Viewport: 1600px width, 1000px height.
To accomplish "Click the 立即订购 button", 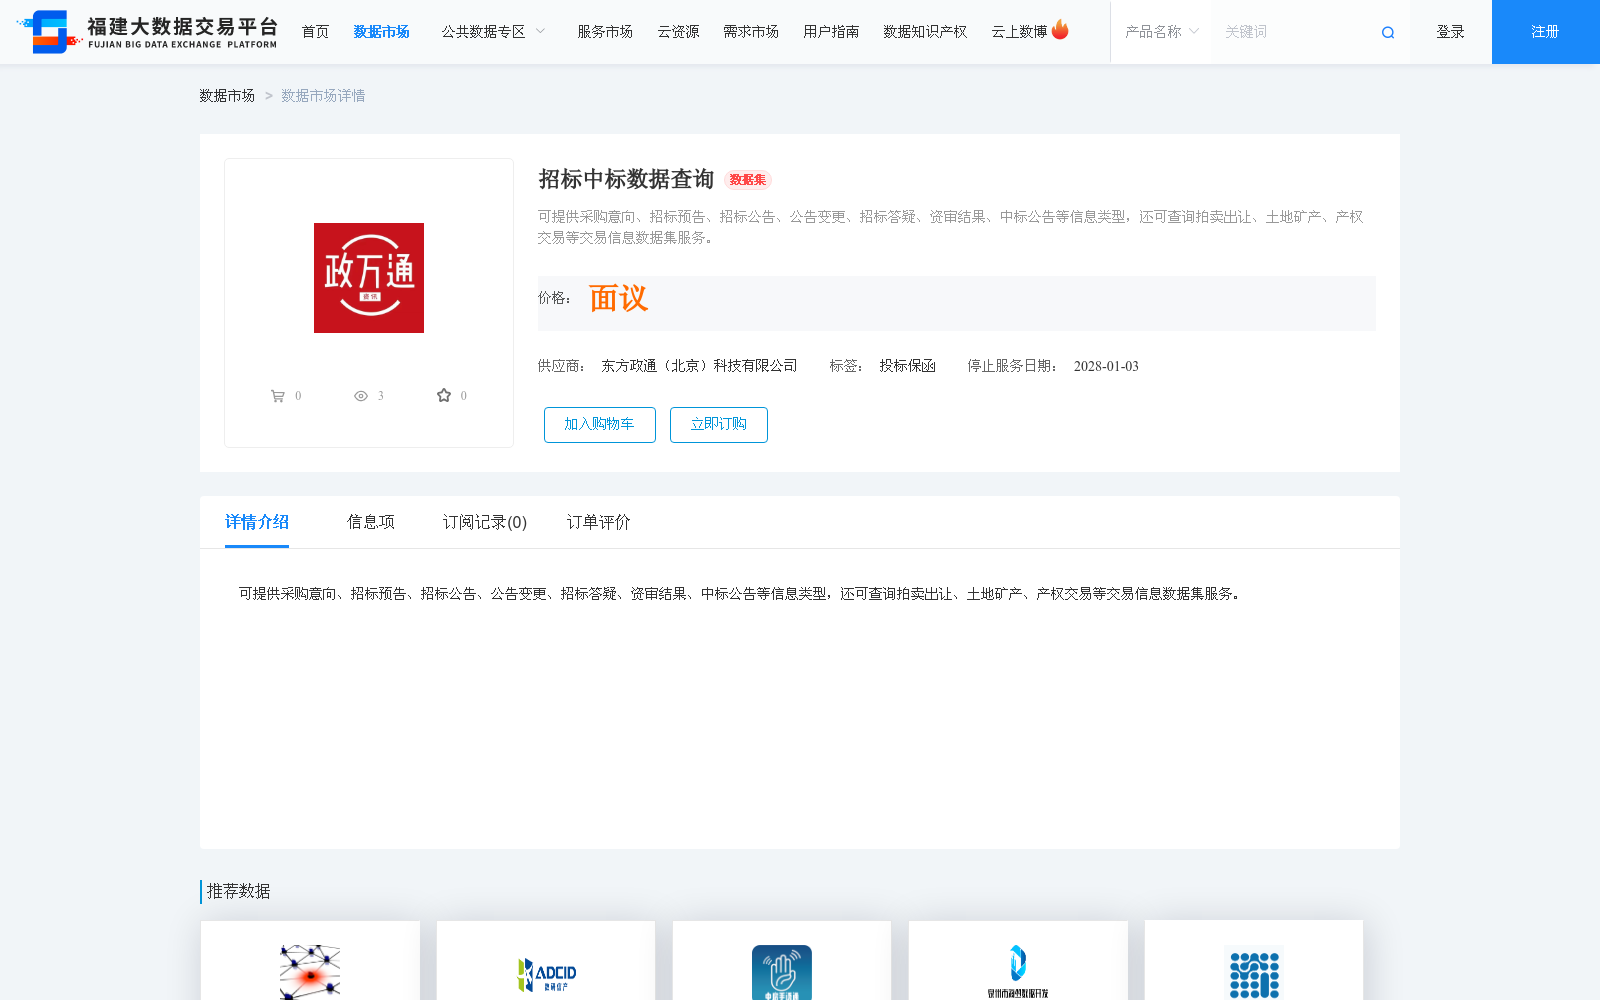I will click(719, 425).
